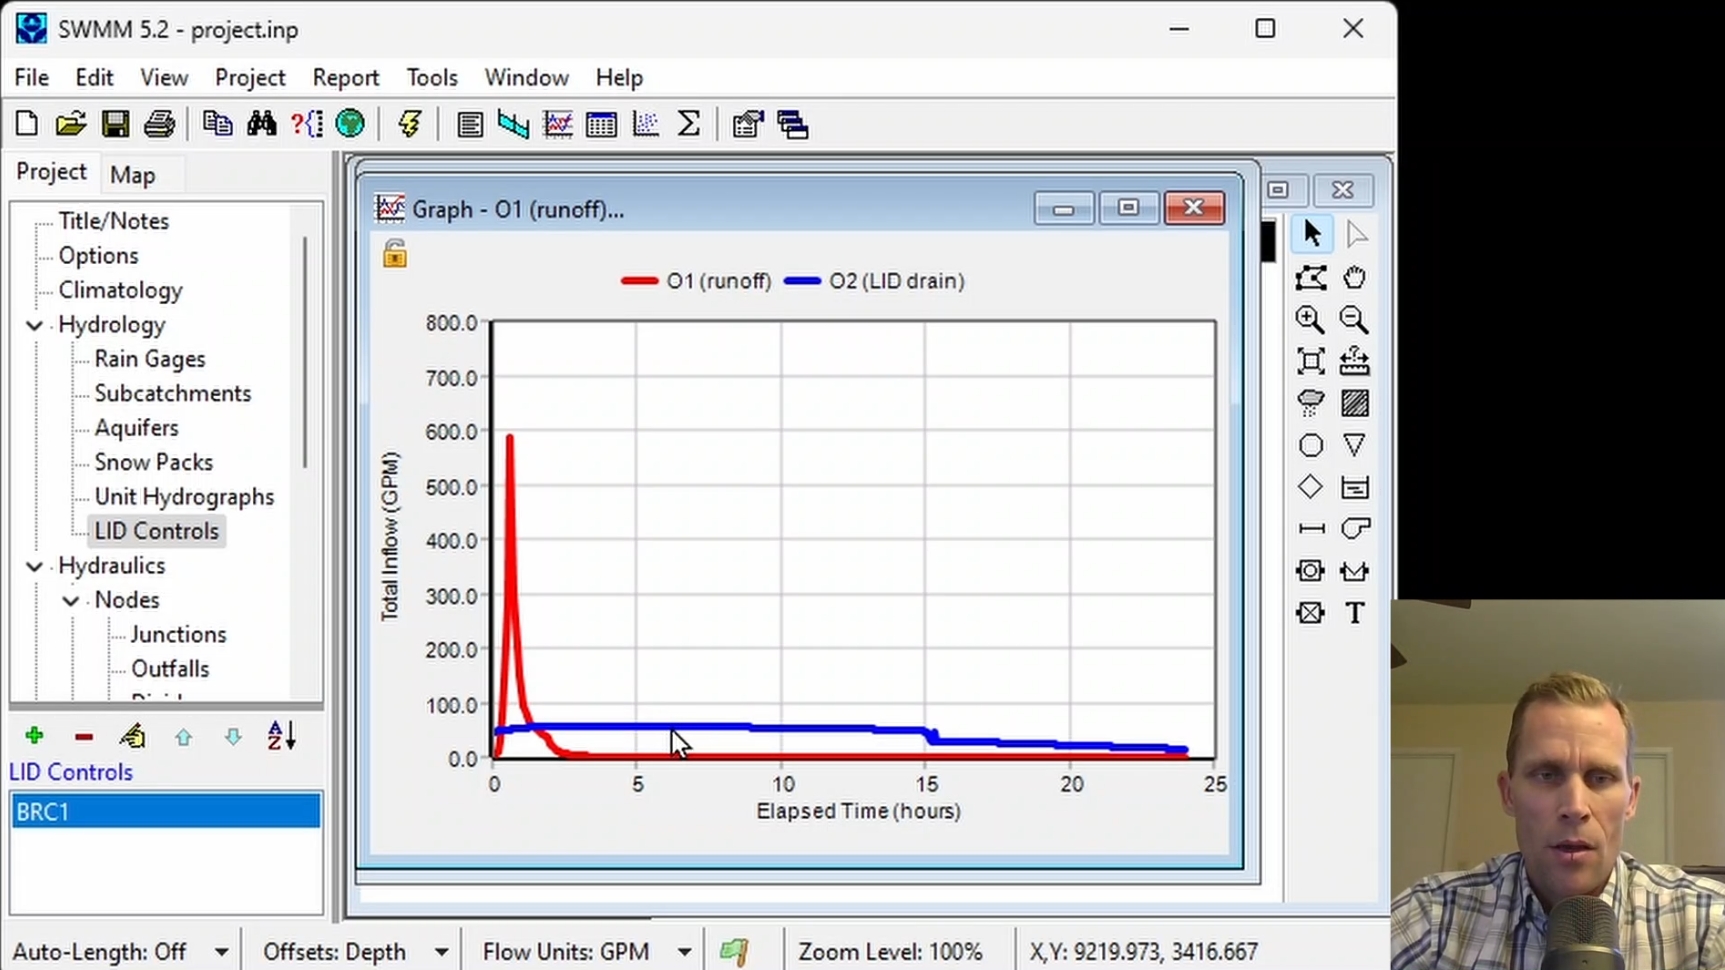Switch to the Map tab
1725x970 pixels.
coord(132,175)
